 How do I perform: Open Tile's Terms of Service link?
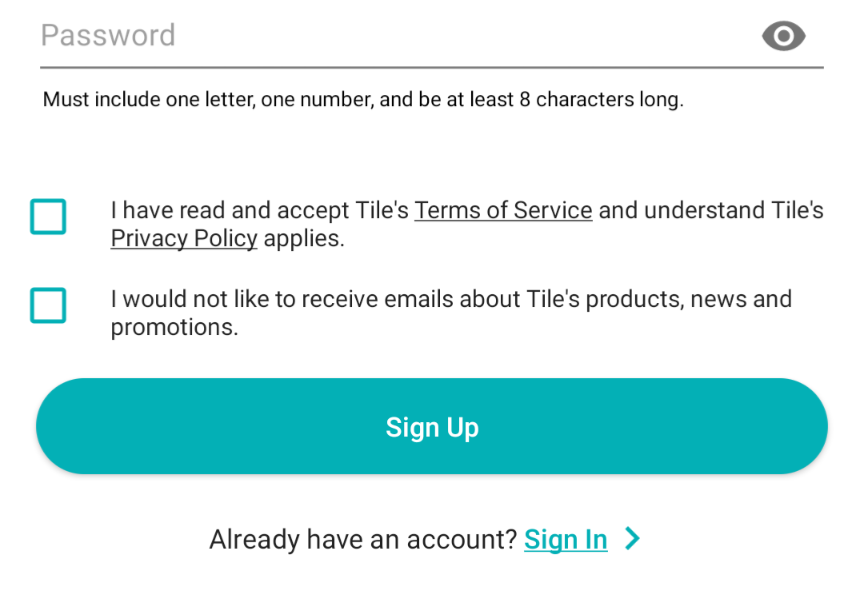click(503, 210)
